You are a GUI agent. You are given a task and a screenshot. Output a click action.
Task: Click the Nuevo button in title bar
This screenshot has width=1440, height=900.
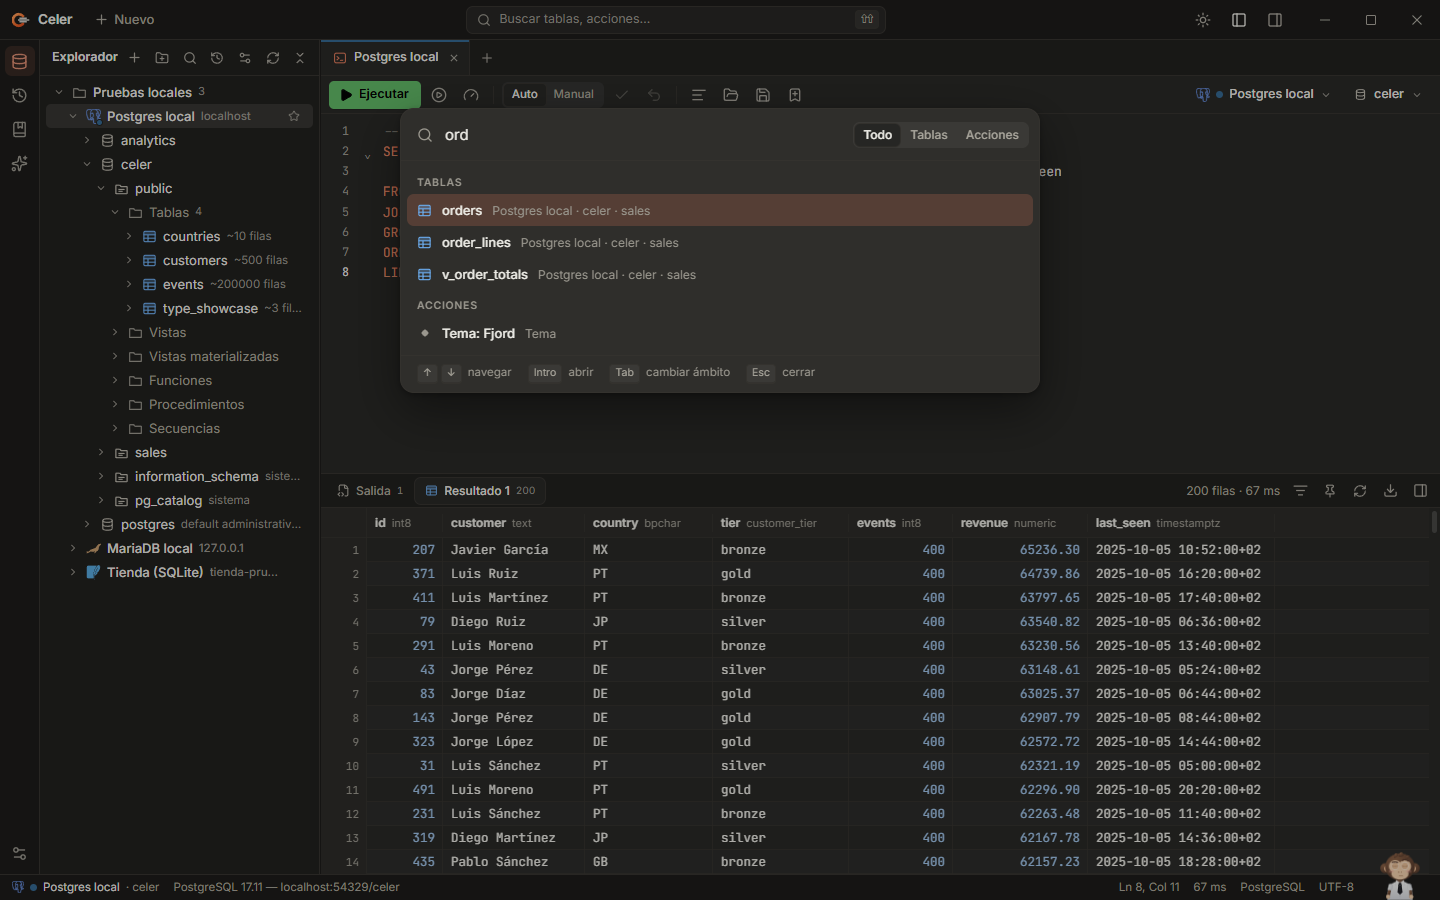click(x=125, y=20)
